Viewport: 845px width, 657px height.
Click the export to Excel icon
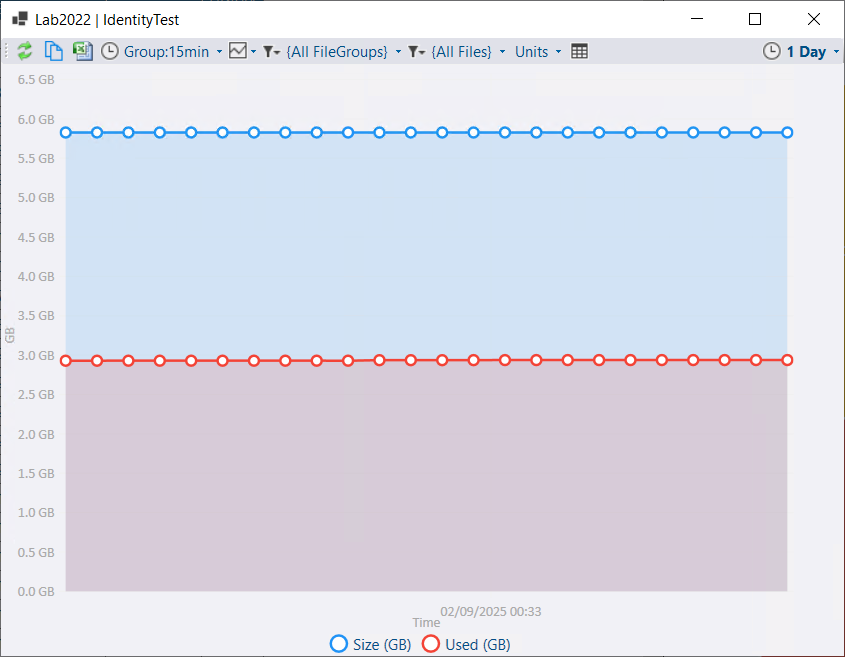pos(82,51)
